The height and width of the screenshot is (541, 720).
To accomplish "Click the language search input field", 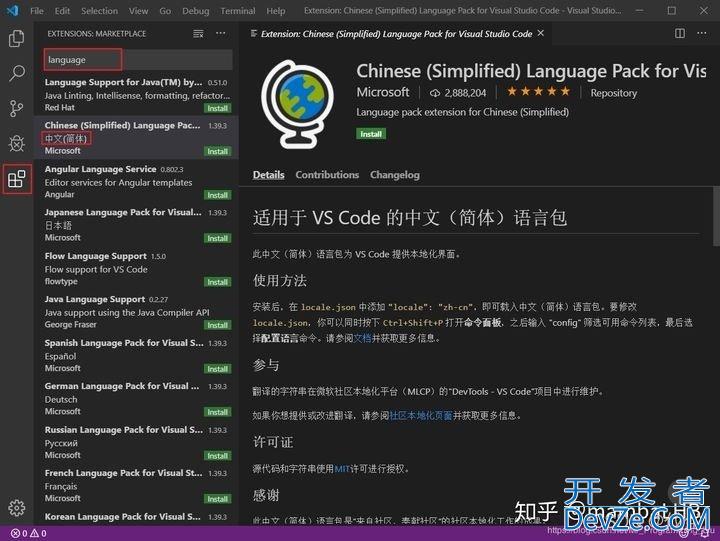I will click(138, 60).
